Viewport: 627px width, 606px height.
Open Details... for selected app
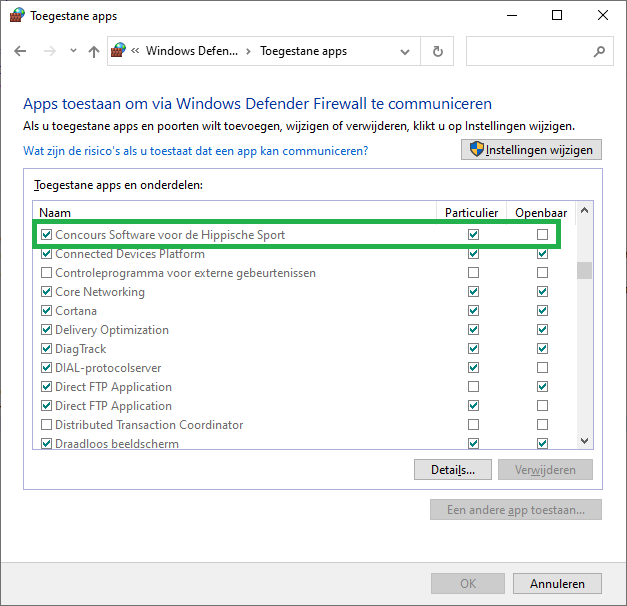[453, 470]
